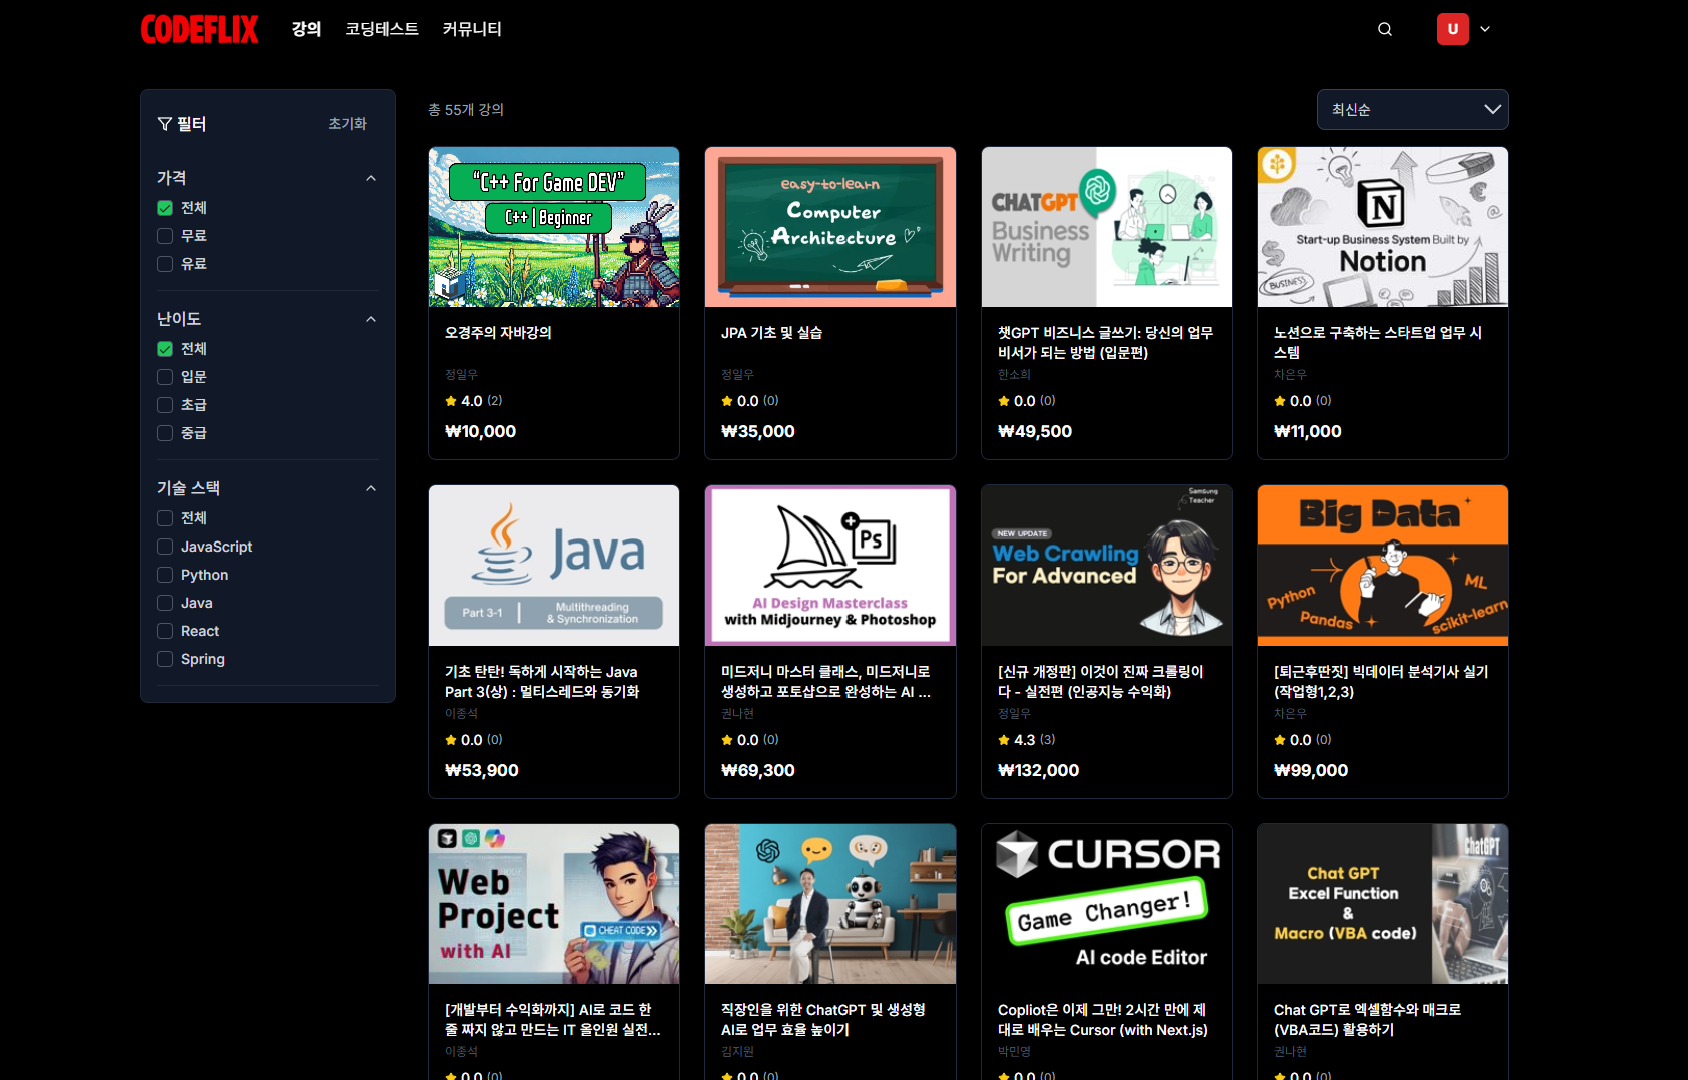
Task: Check the 입문 difficulty filter
Action: 165,377
